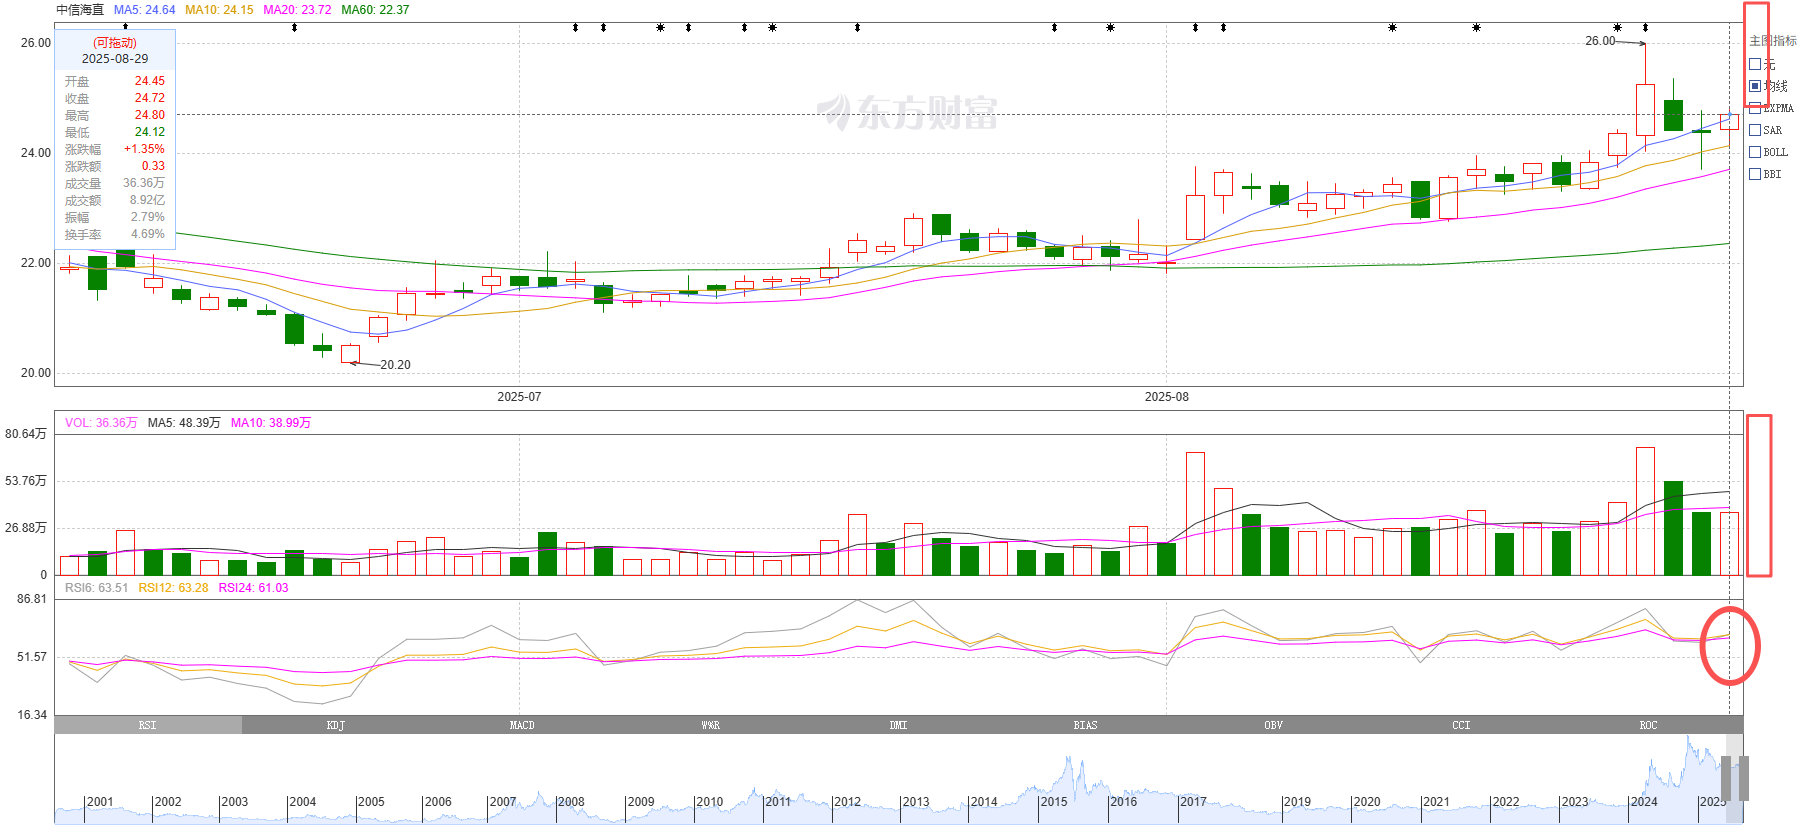1803x840 pixels.
Task: Jump to year 2019 on overview timeline
Action: (x=1297, y=802)
